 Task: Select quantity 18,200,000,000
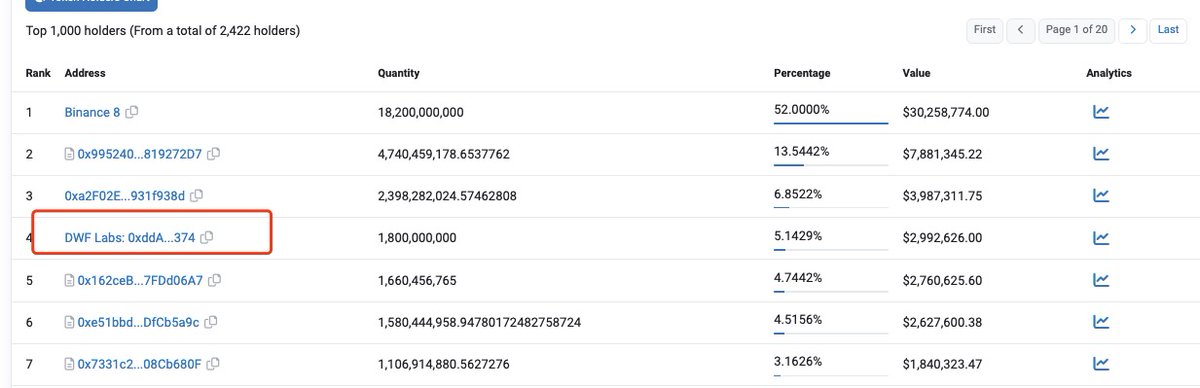(x=421, y=112)
